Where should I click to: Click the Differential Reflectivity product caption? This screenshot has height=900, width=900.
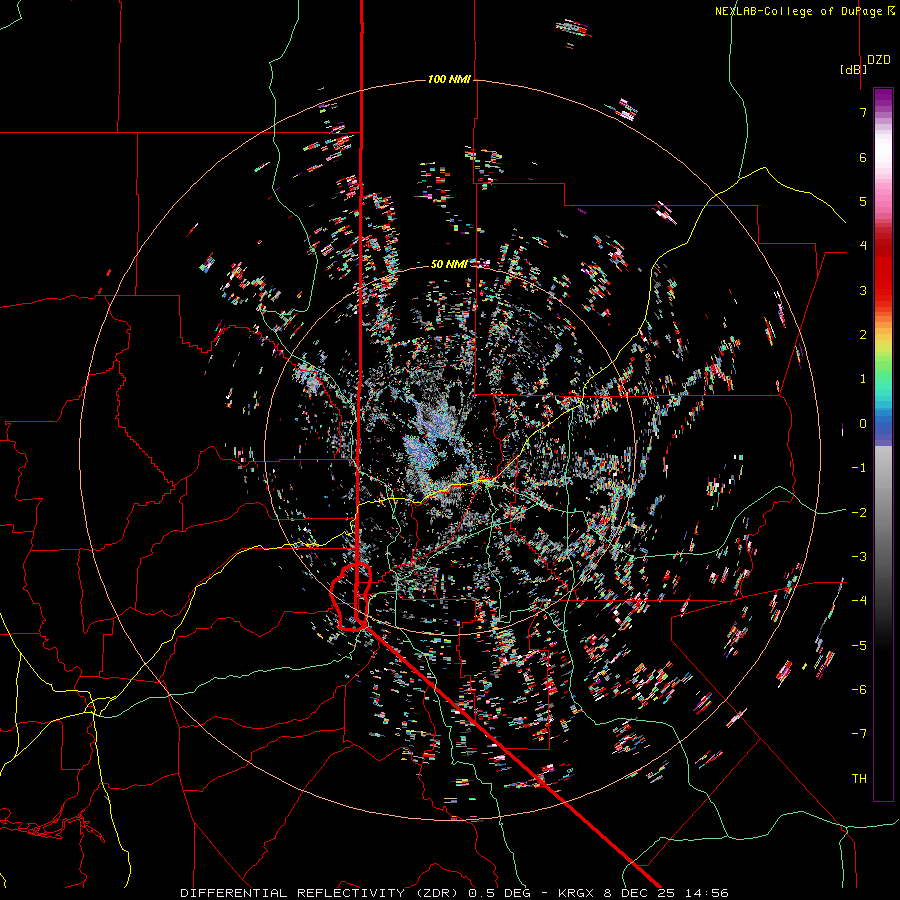point(454,893)
